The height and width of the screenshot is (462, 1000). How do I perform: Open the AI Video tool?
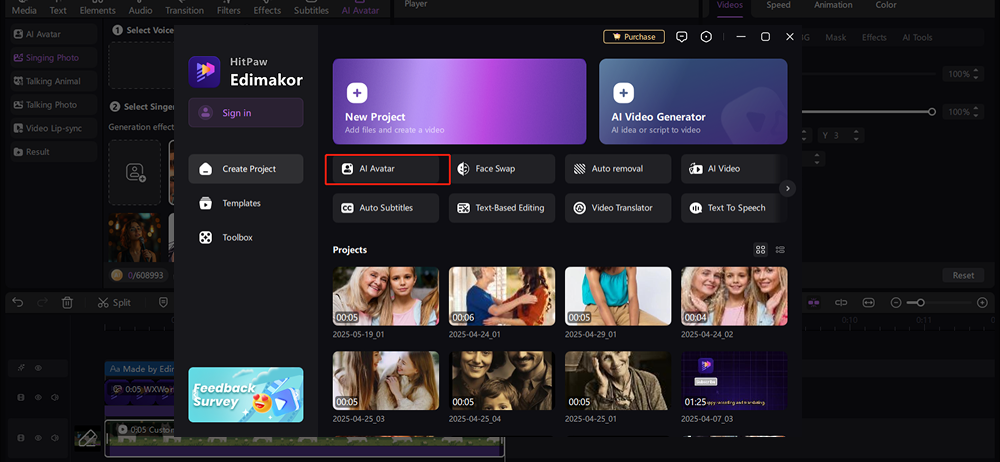pos(730,169)
